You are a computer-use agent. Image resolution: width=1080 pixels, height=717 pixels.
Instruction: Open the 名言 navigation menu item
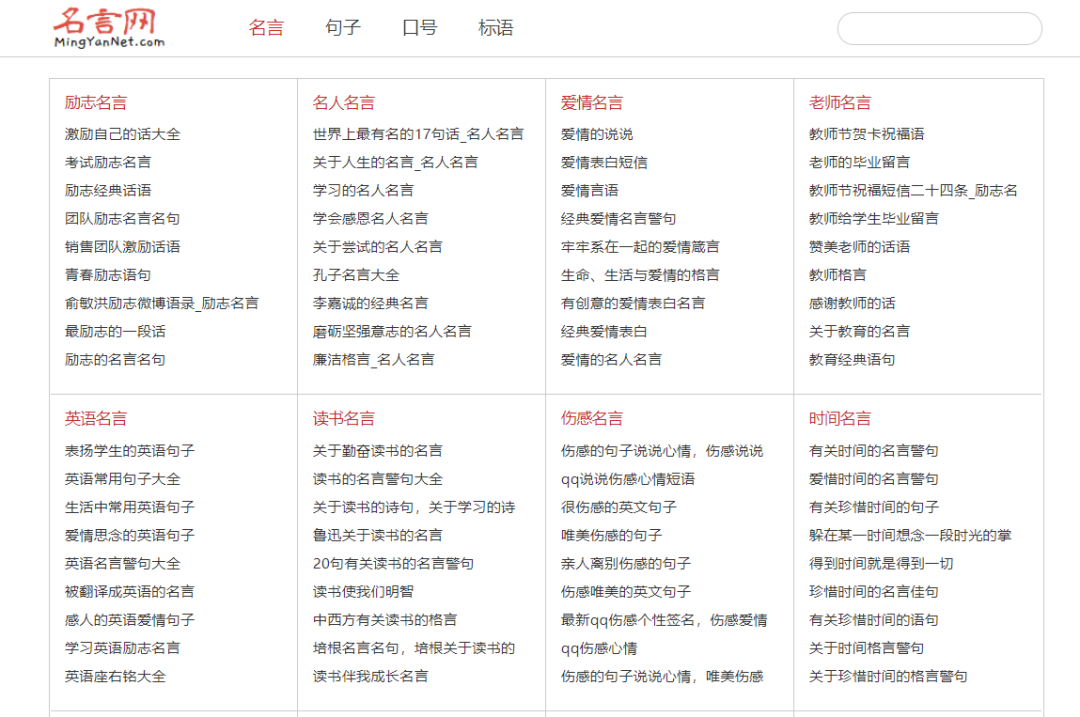click(266, 27)
